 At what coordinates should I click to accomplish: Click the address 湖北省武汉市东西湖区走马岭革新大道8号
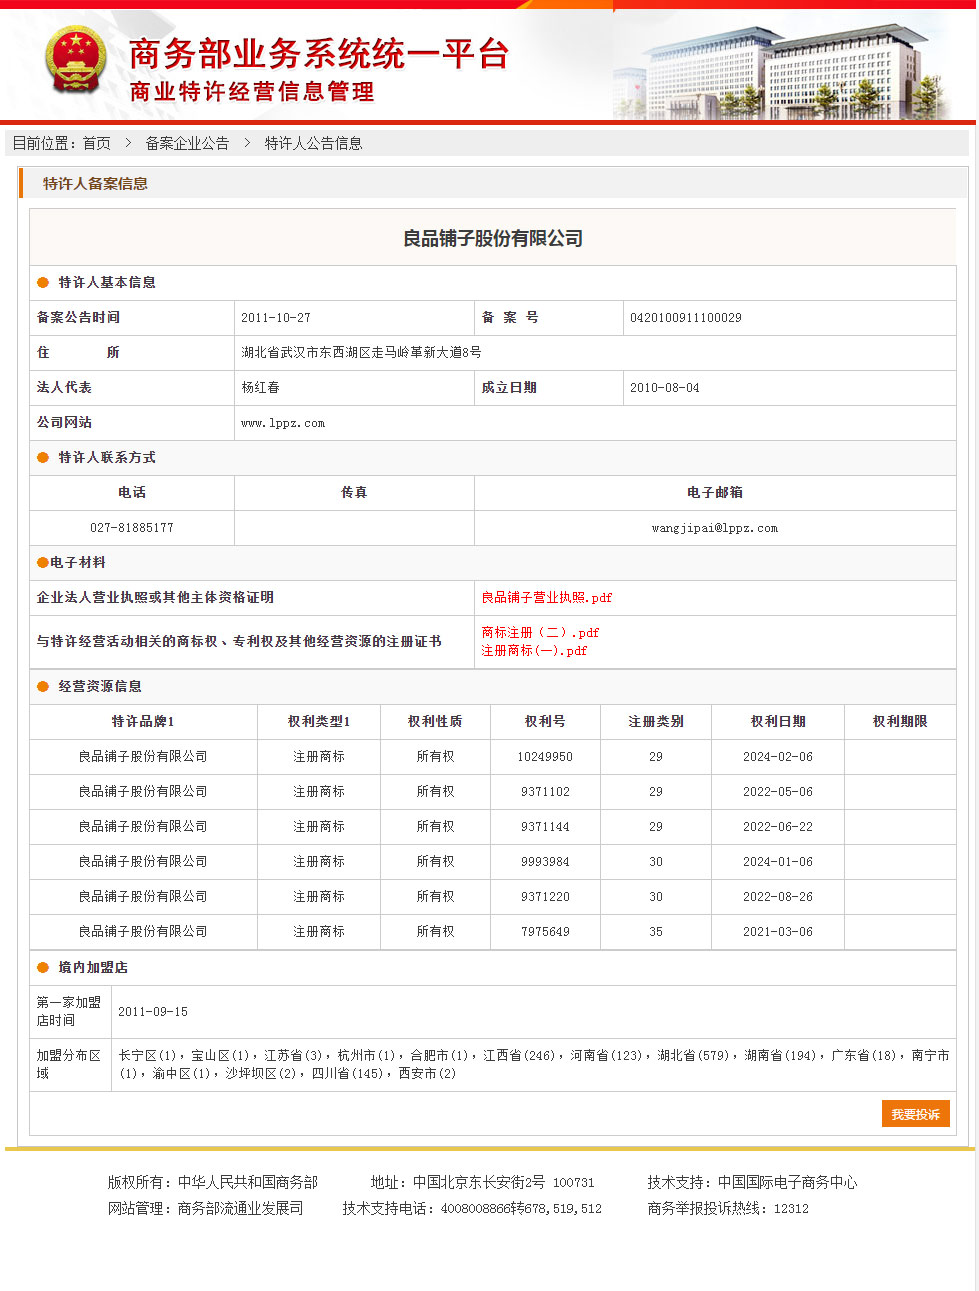coord(361,353)
